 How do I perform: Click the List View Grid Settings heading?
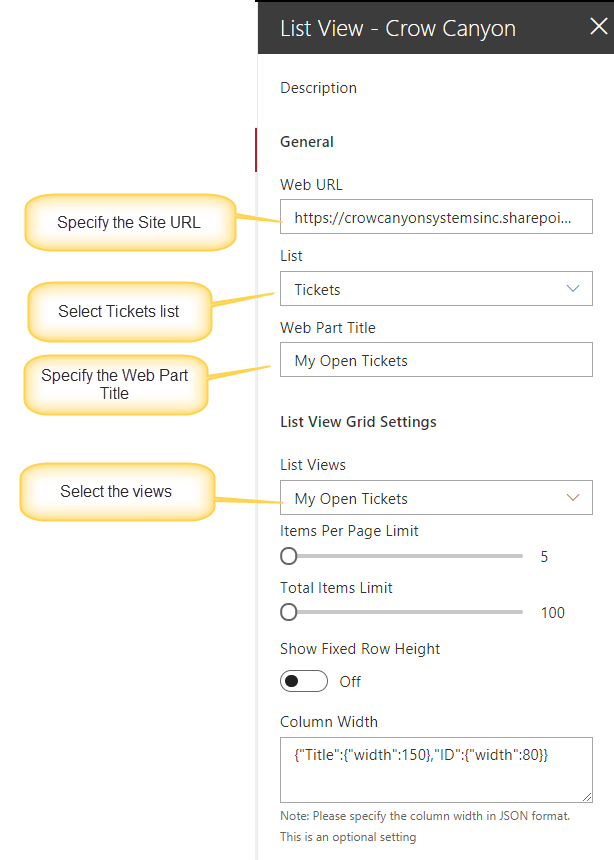(x=358, y=422)
